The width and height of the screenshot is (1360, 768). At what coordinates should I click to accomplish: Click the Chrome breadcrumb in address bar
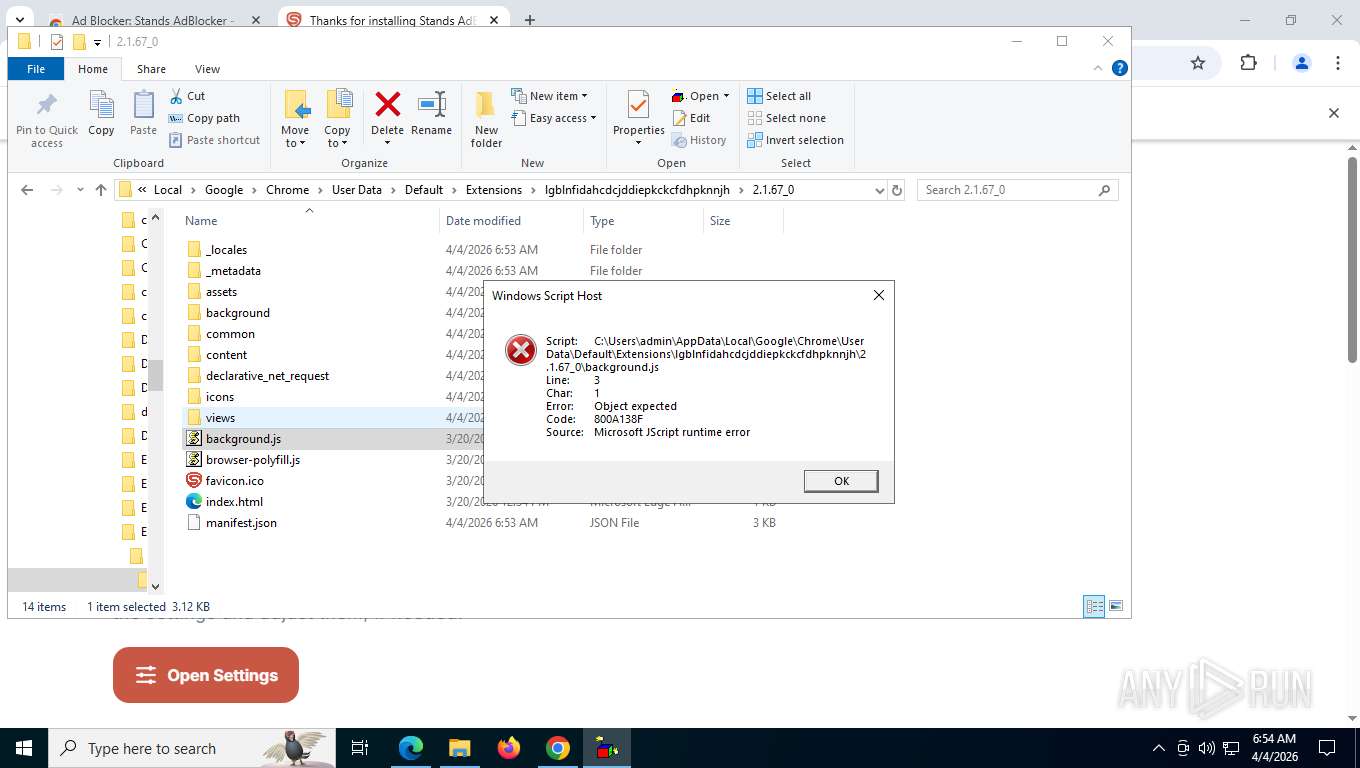(x=287, y=190)
